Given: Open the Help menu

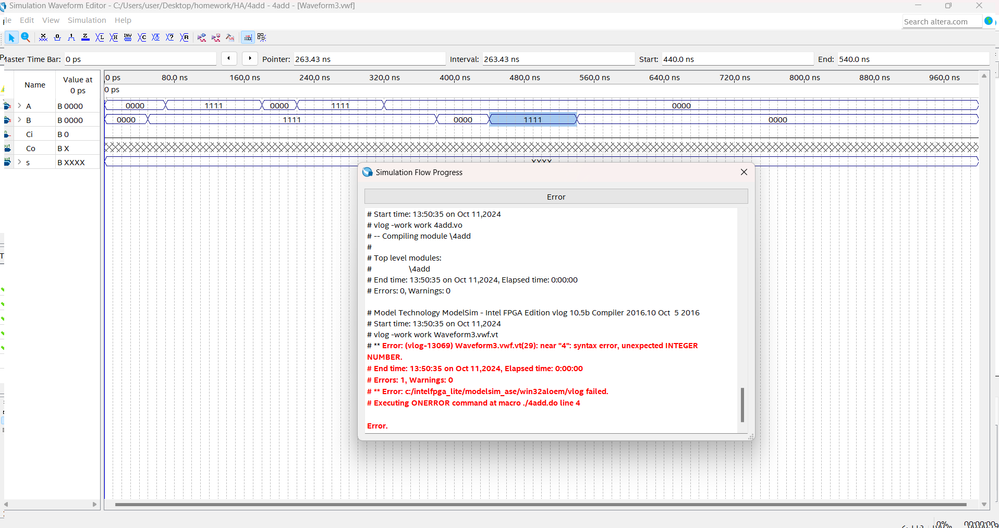Looking at the screenshot, I should point(122,20).
